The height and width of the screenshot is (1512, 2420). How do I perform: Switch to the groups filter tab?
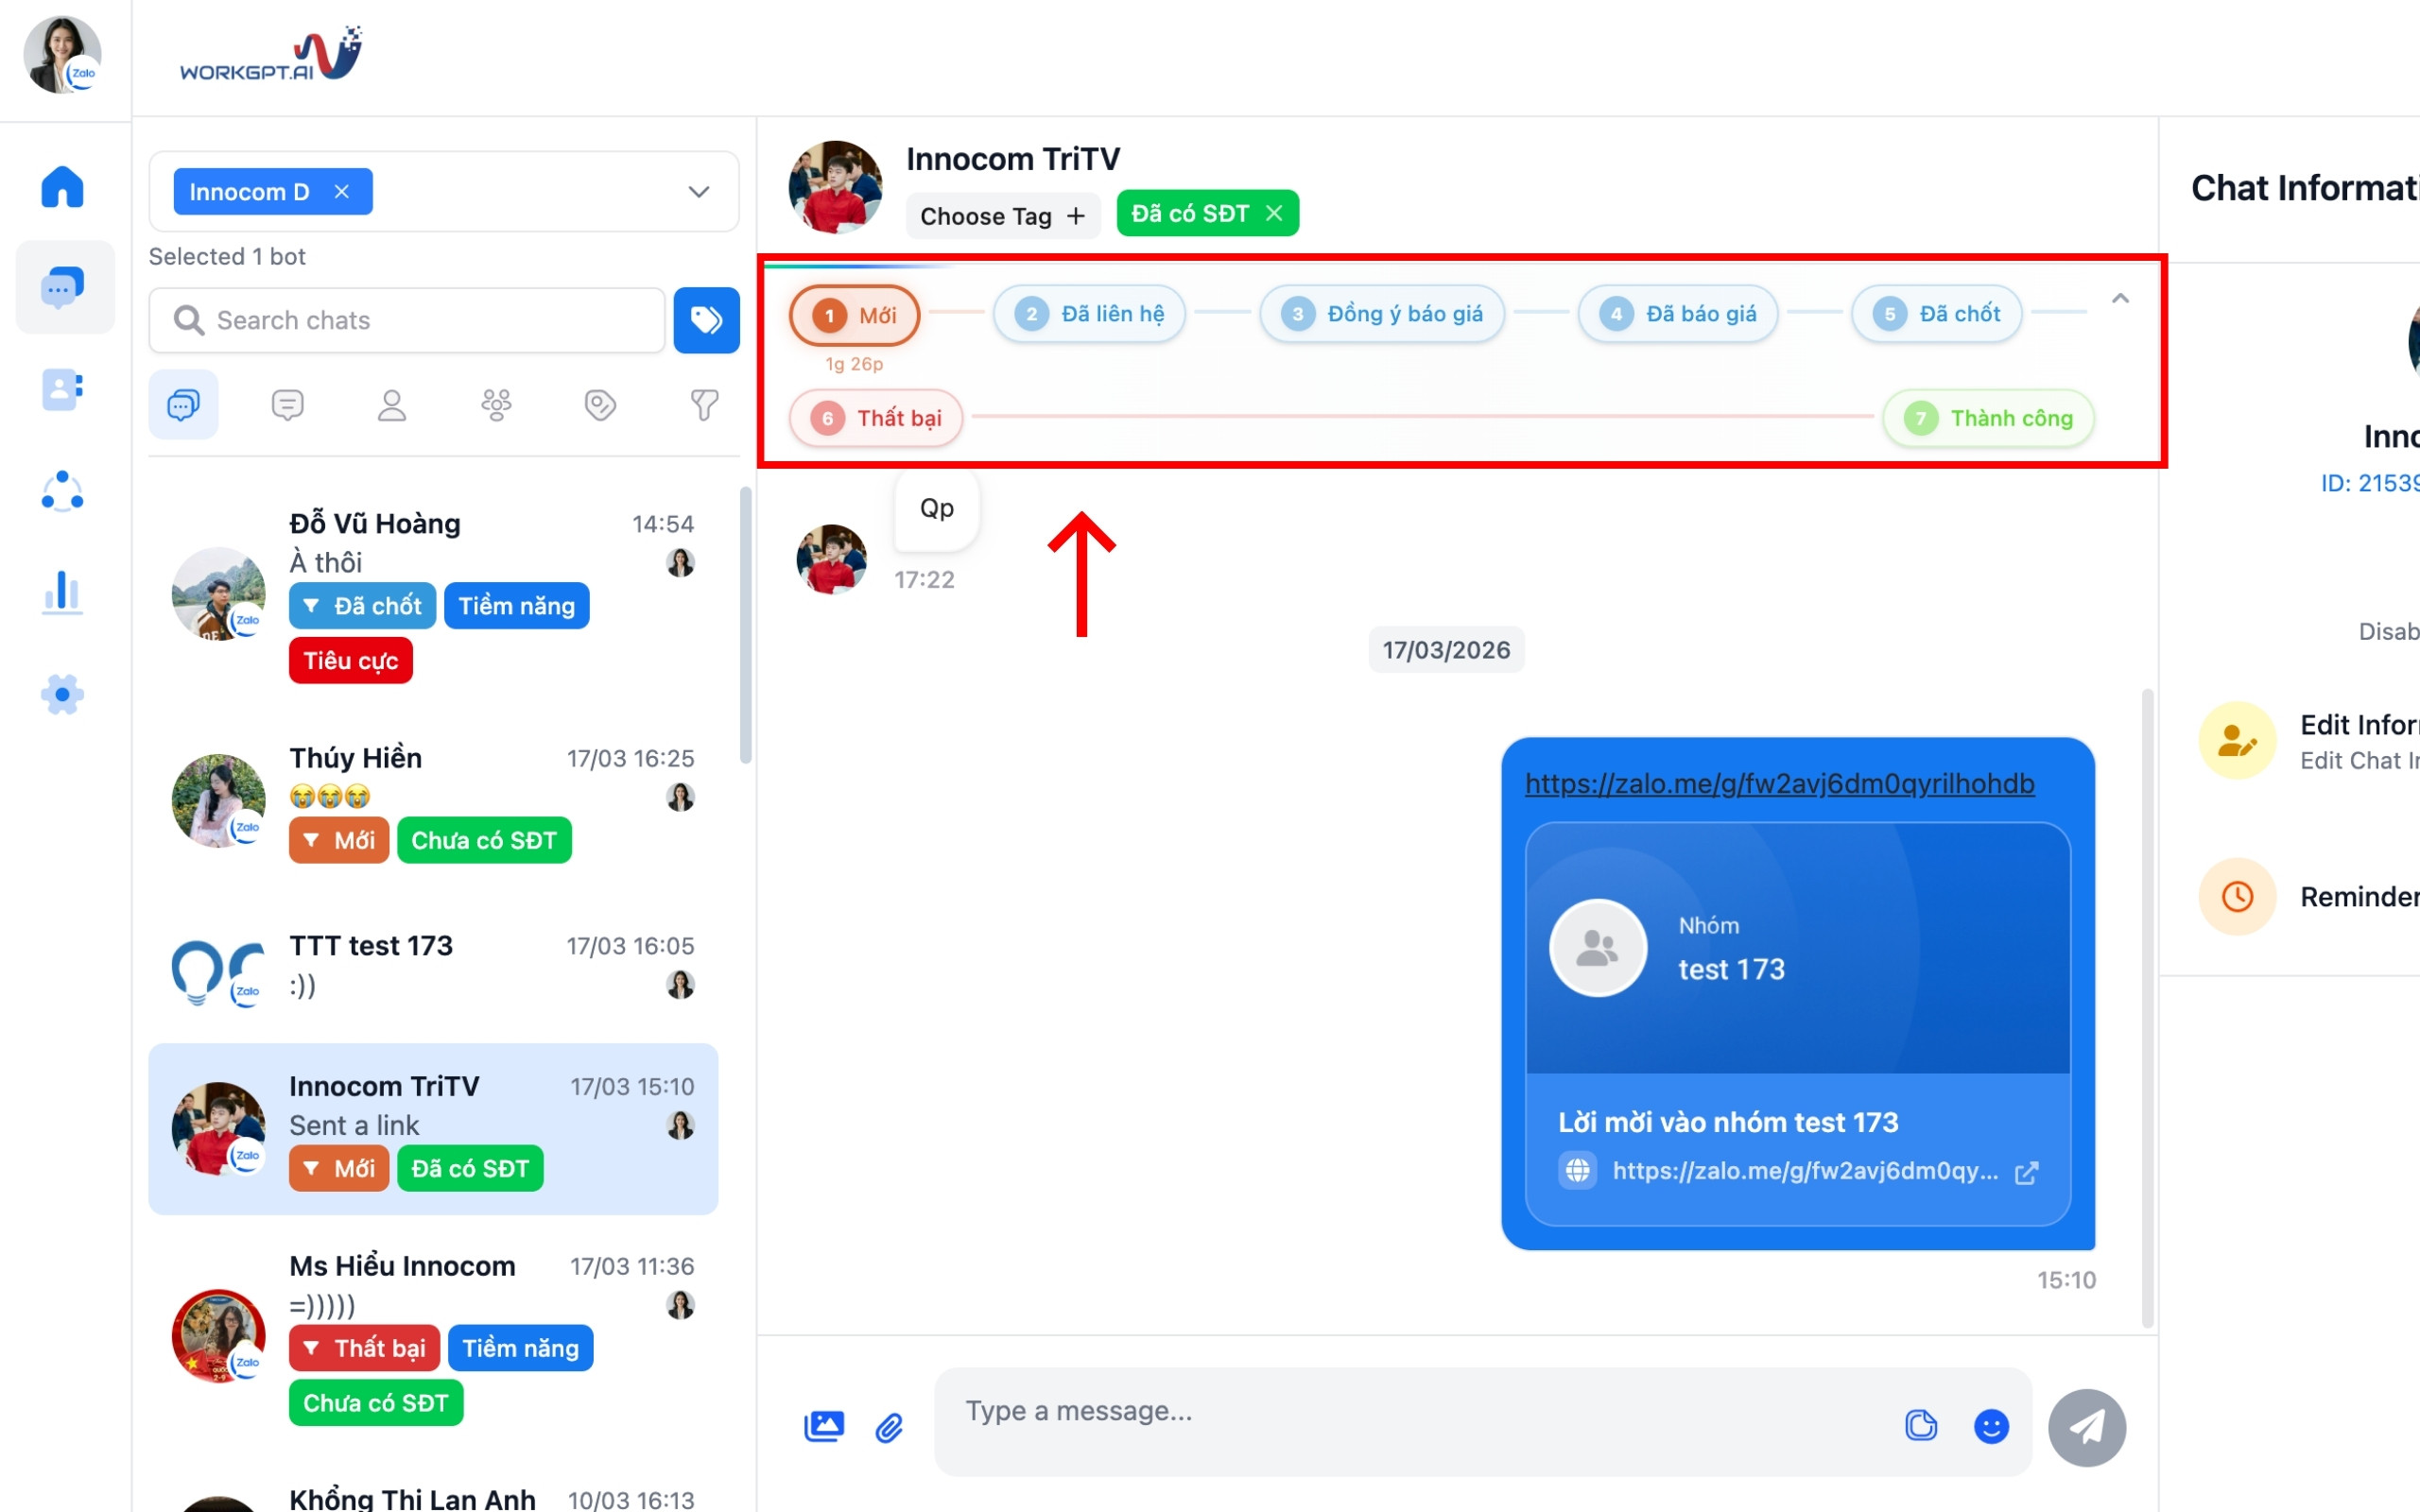click(496, 405)
